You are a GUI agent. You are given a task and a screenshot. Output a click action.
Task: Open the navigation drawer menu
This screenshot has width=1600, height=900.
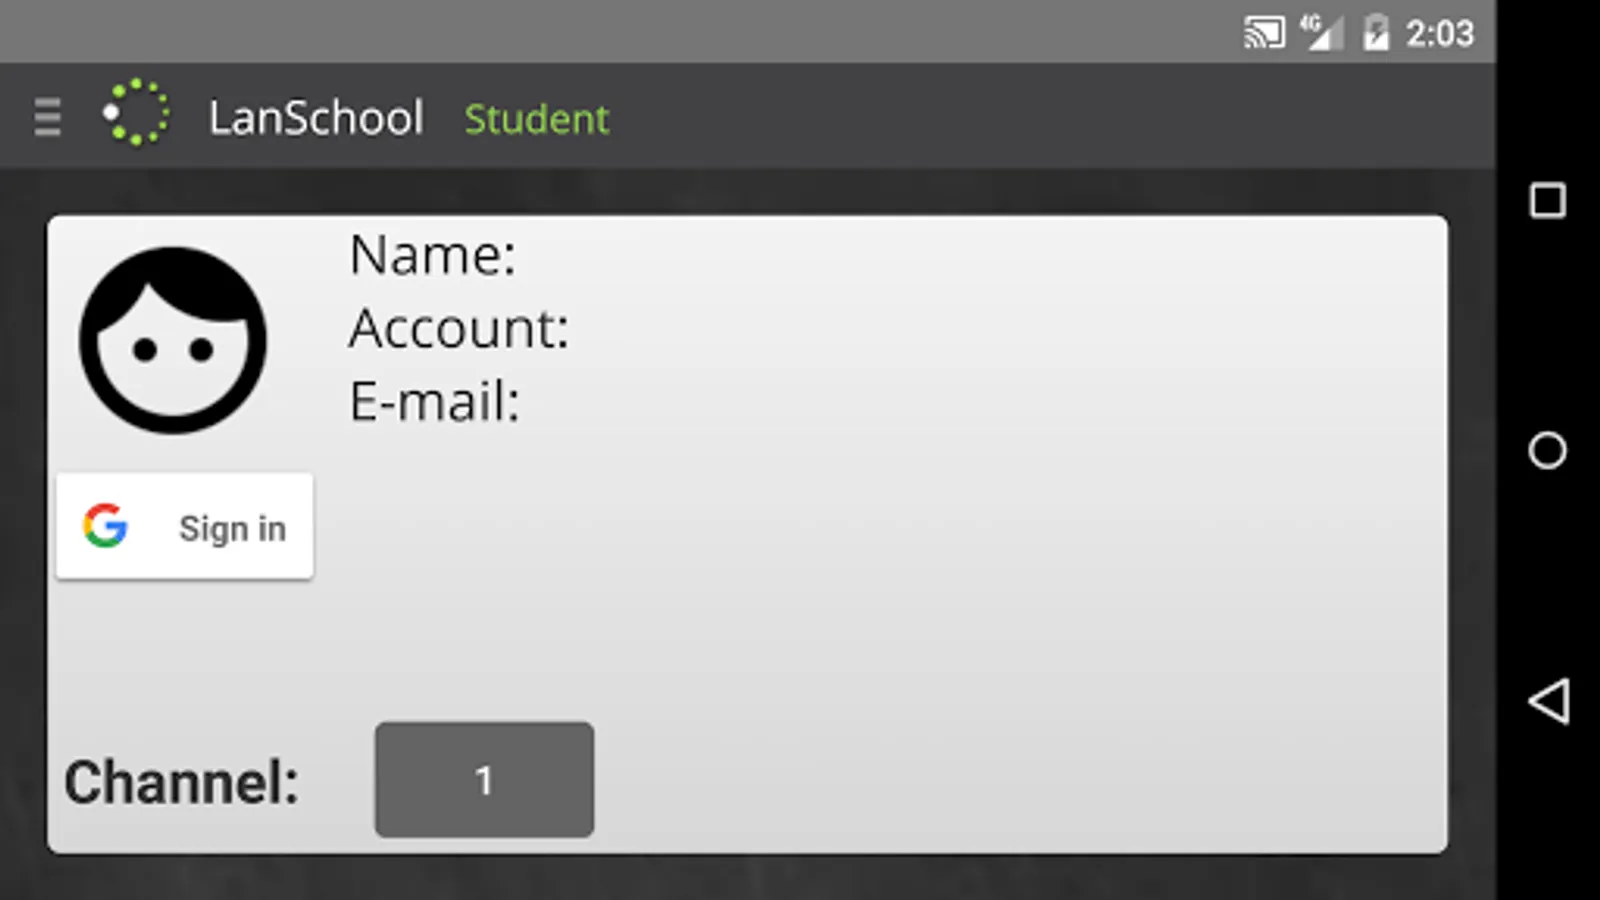pos(46,117)
